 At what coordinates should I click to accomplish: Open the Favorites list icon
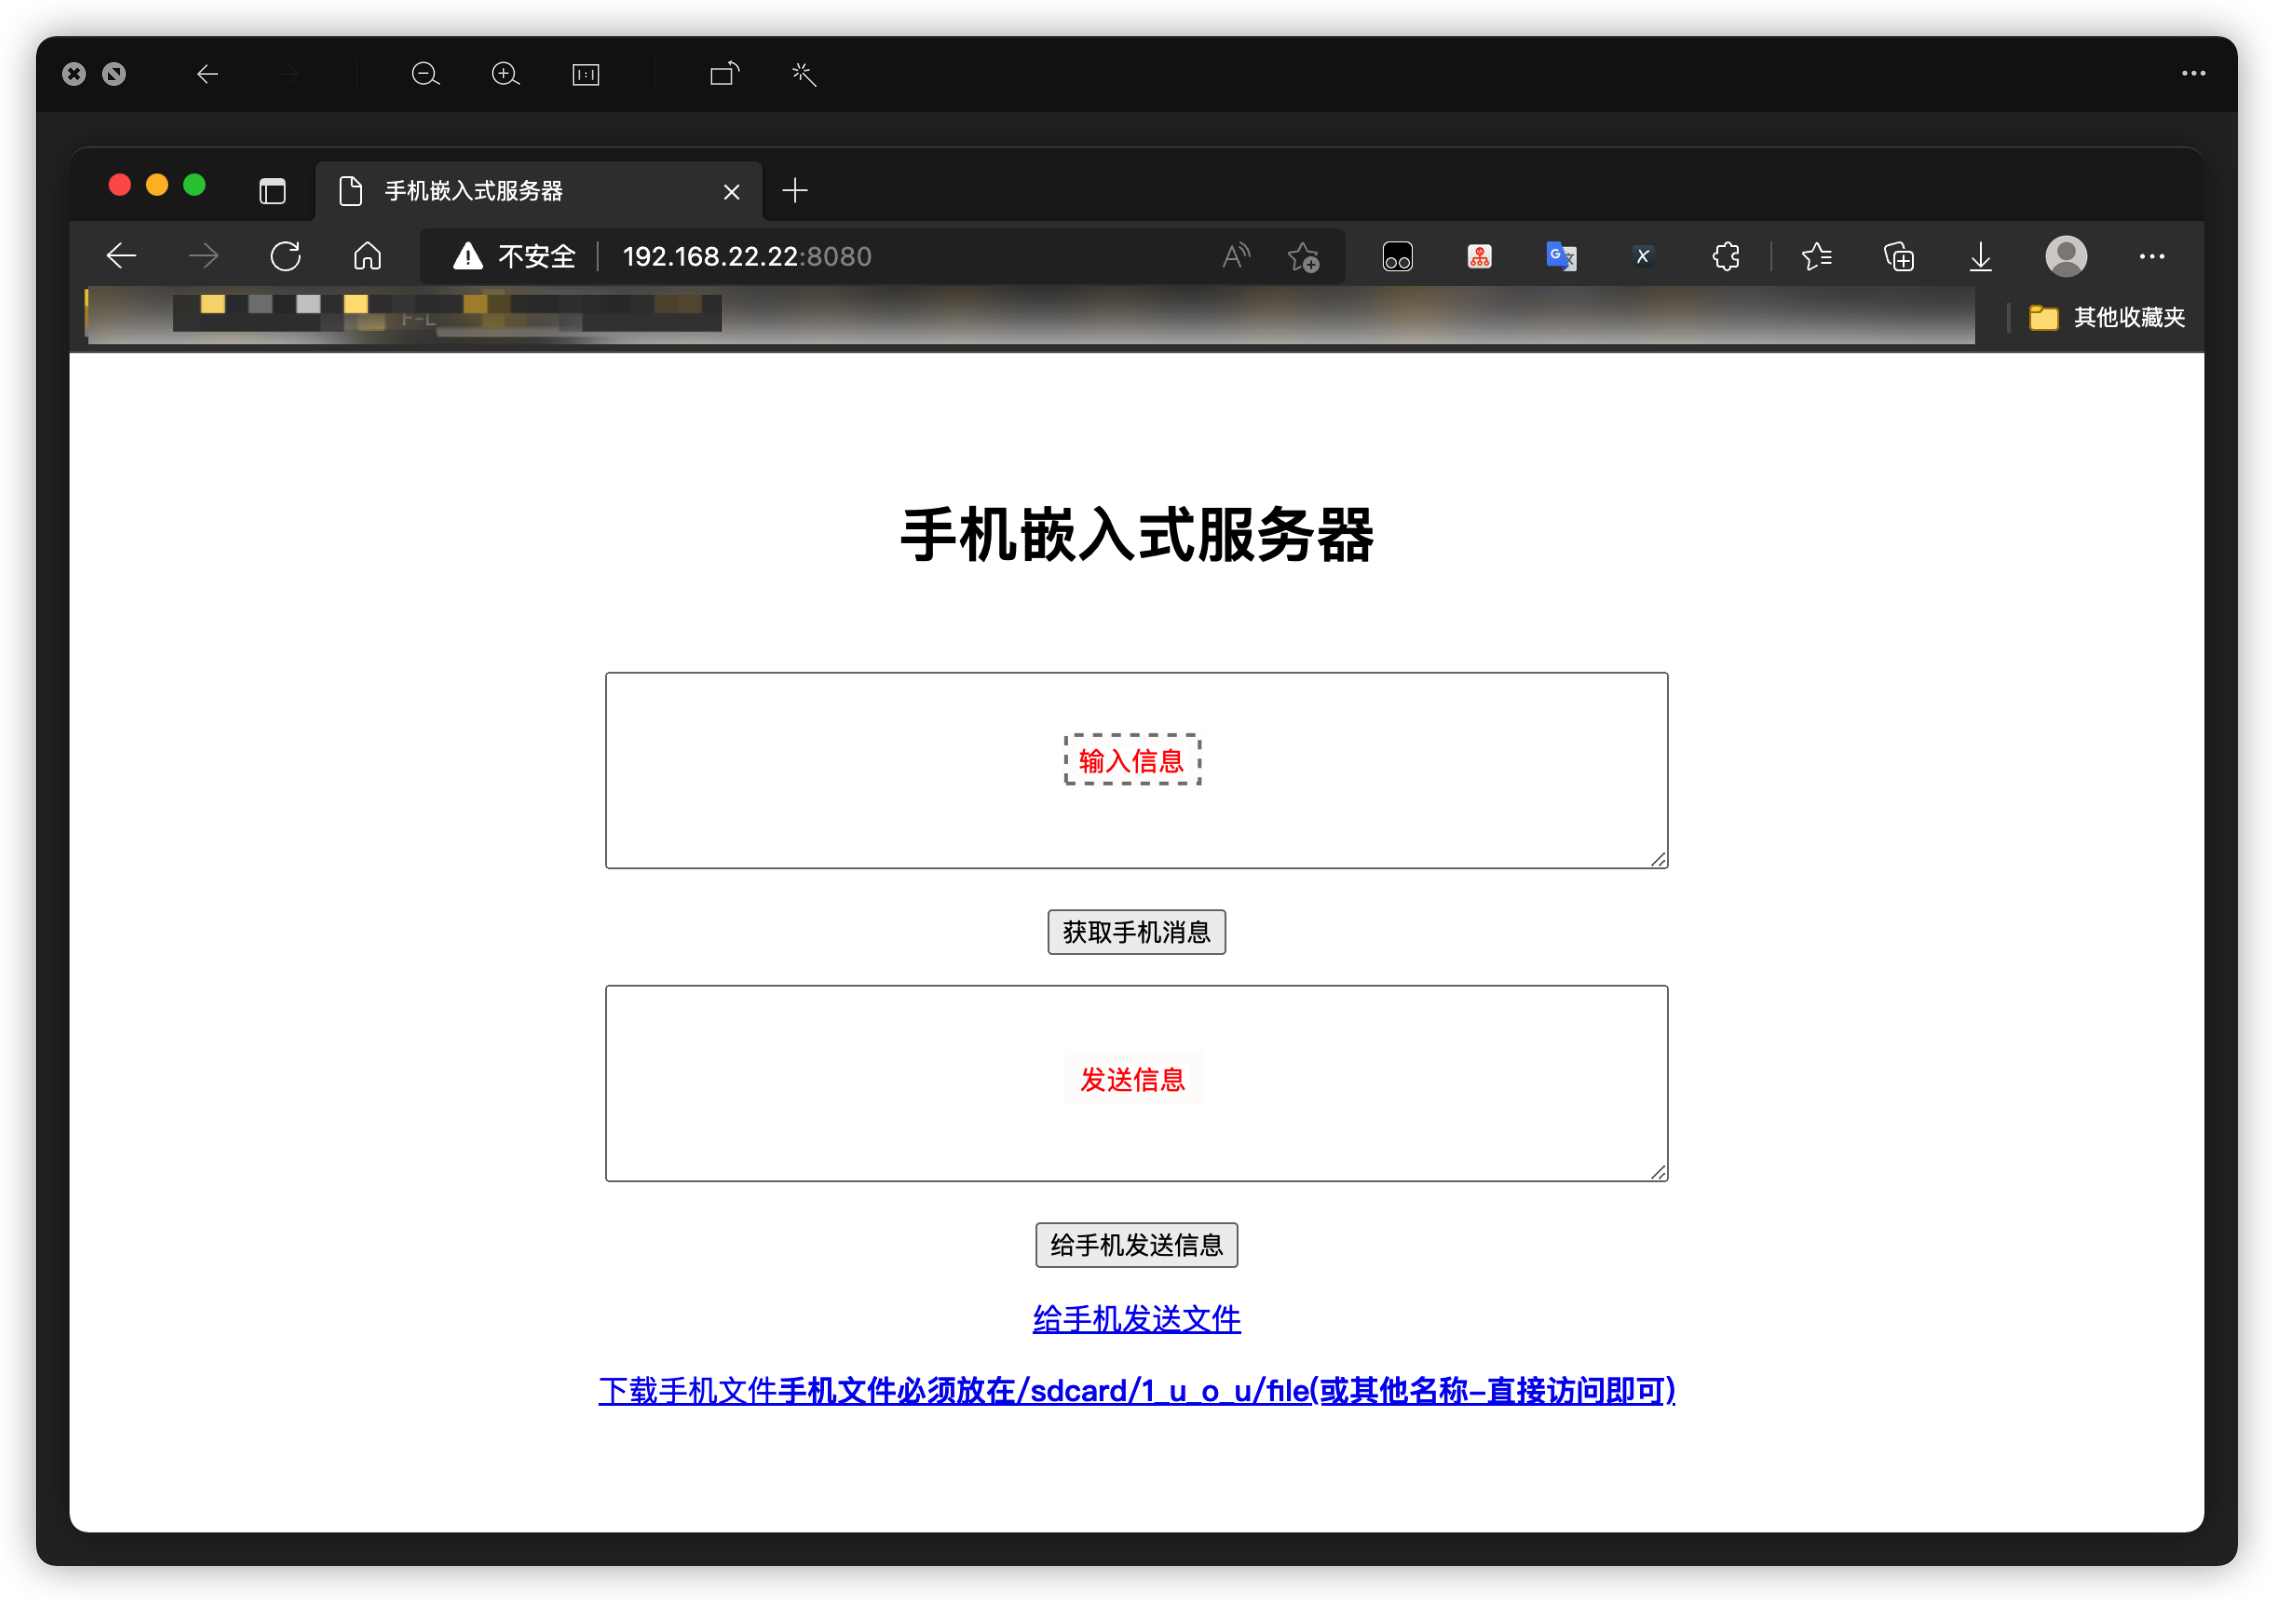[1816, 257]
